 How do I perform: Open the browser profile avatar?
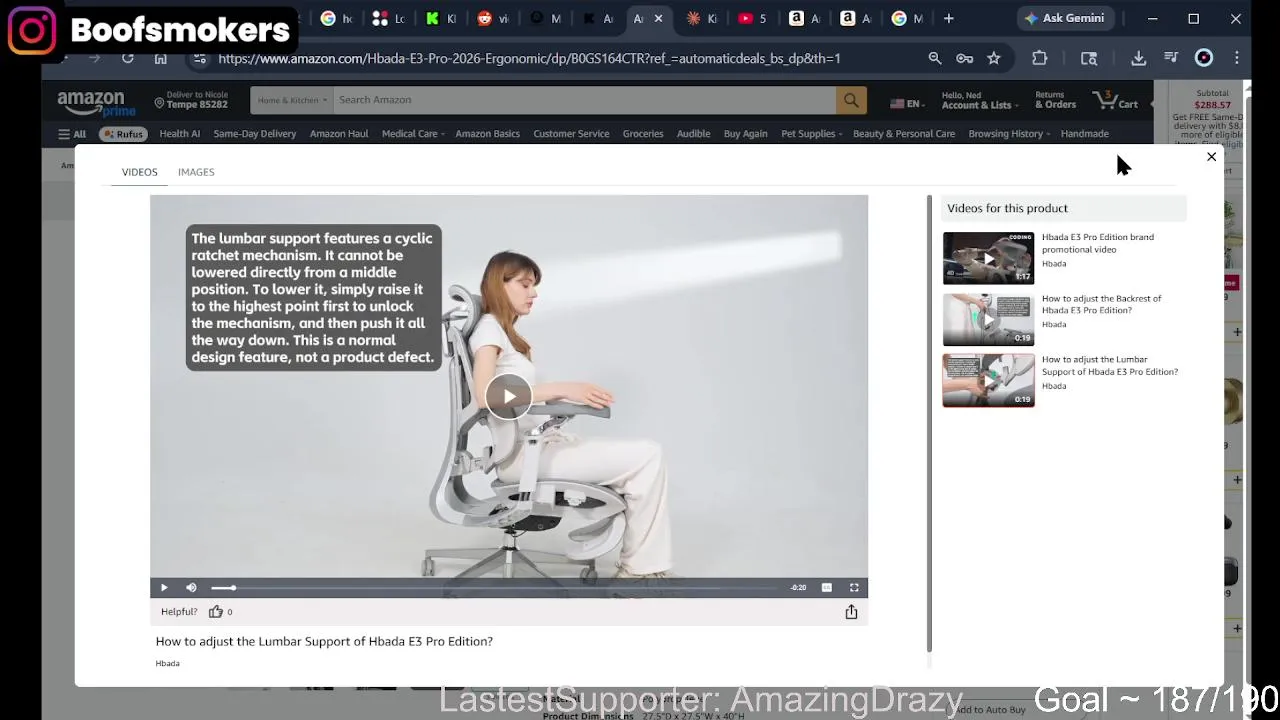[1204, 59]
